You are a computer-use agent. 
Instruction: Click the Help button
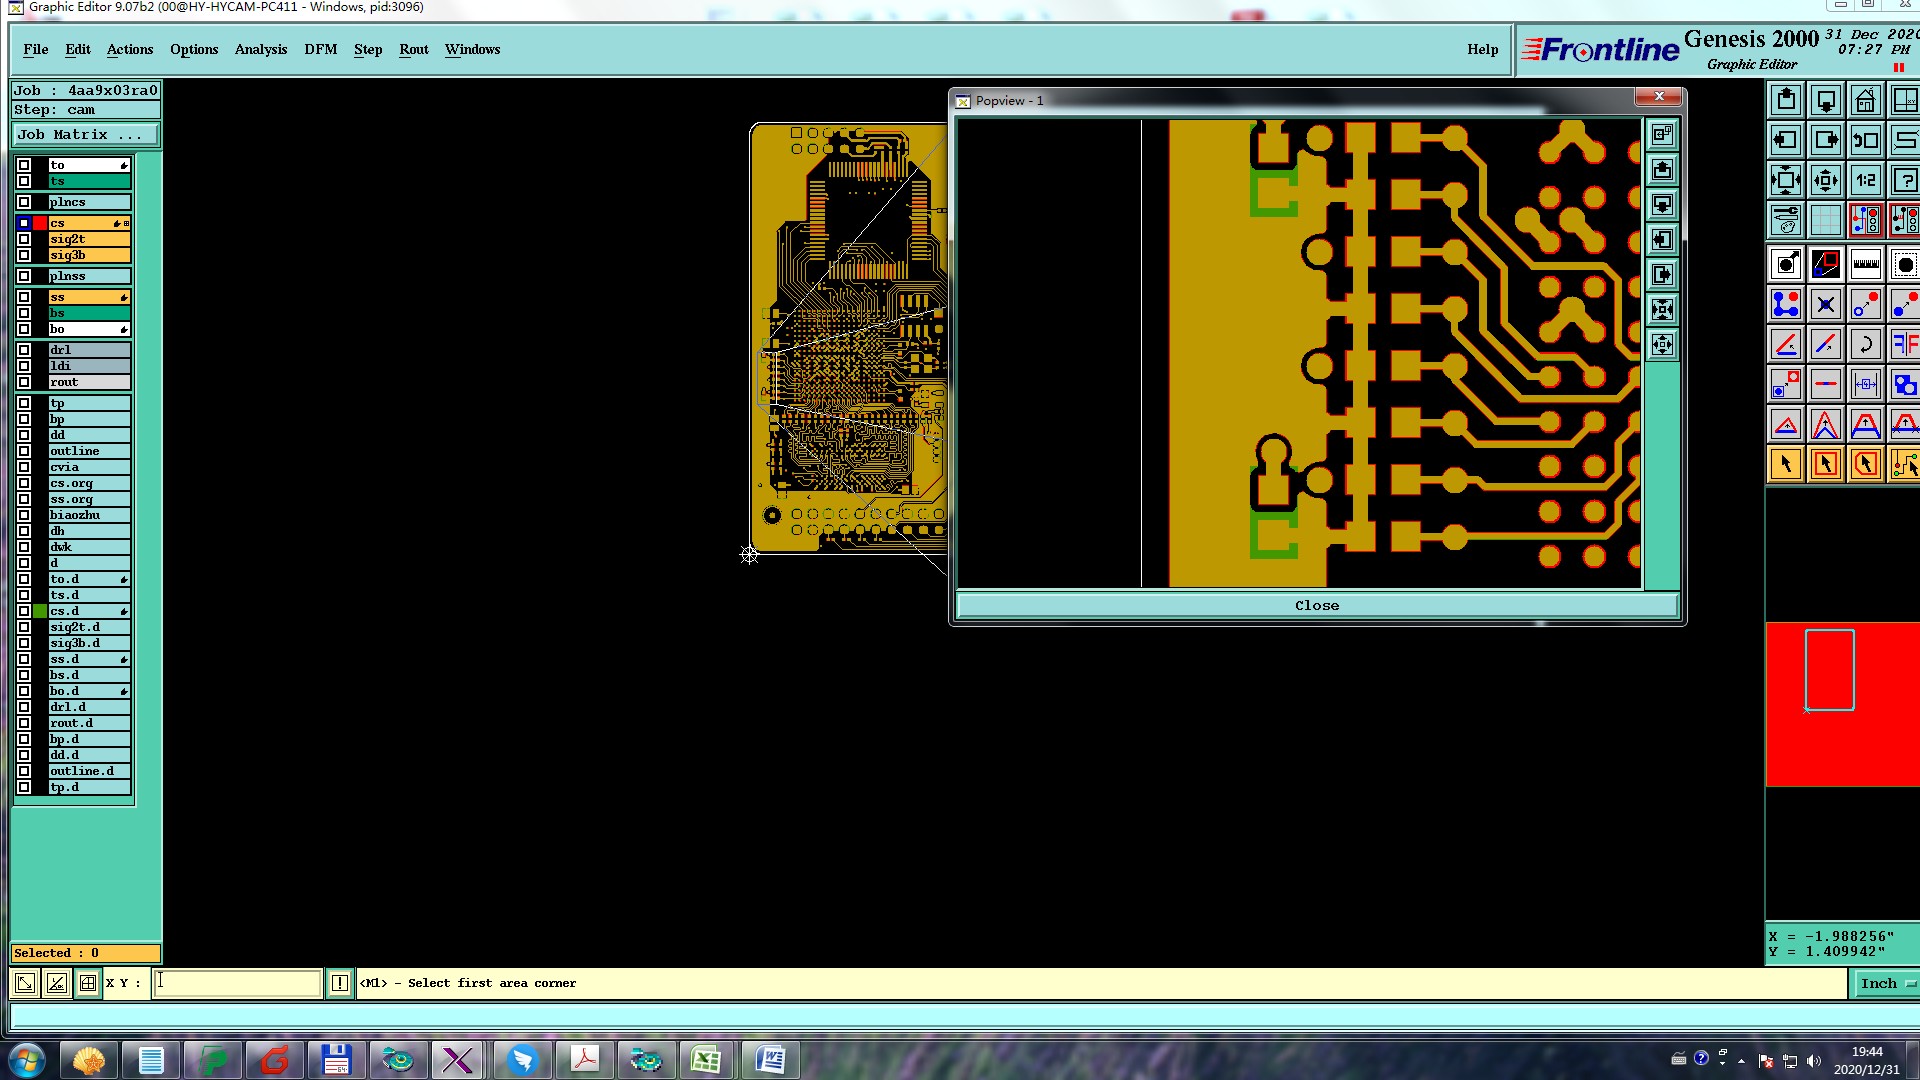point(1482,49)
